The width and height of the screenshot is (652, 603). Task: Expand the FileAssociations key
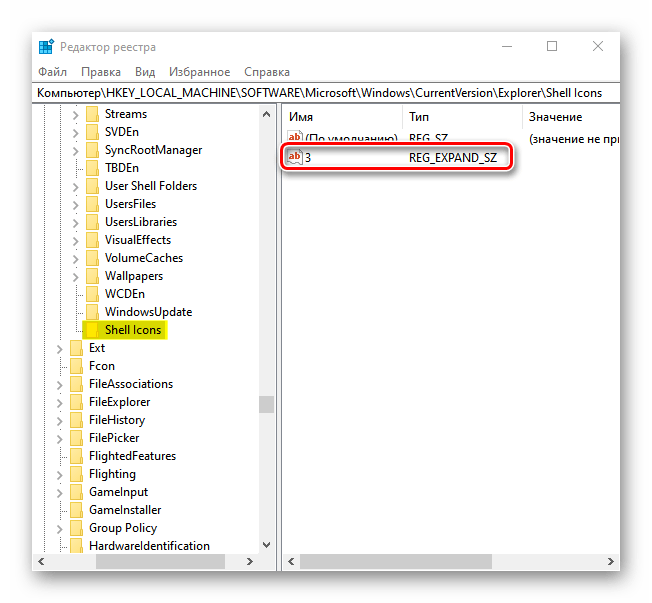point(59,385)
